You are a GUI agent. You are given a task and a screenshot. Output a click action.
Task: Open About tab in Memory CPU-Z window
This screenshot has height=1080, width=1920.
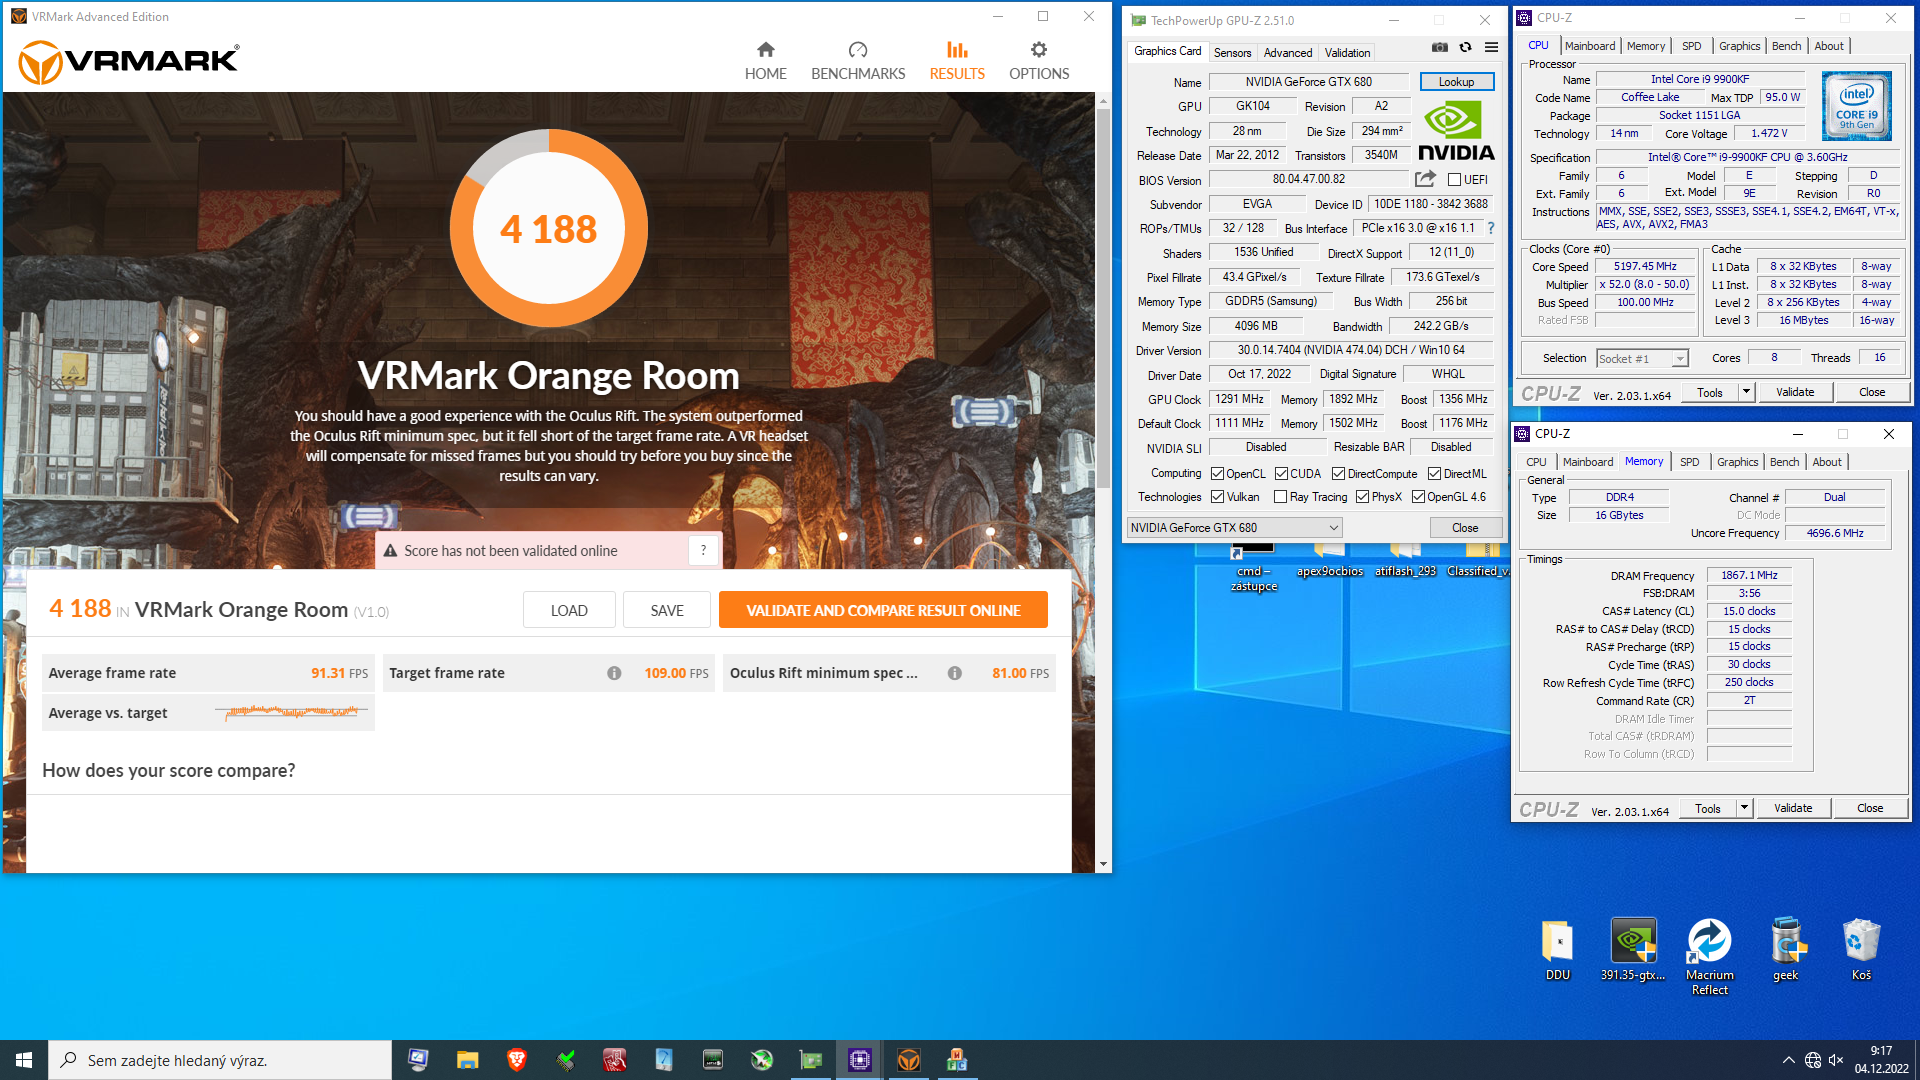point(1827,462)
